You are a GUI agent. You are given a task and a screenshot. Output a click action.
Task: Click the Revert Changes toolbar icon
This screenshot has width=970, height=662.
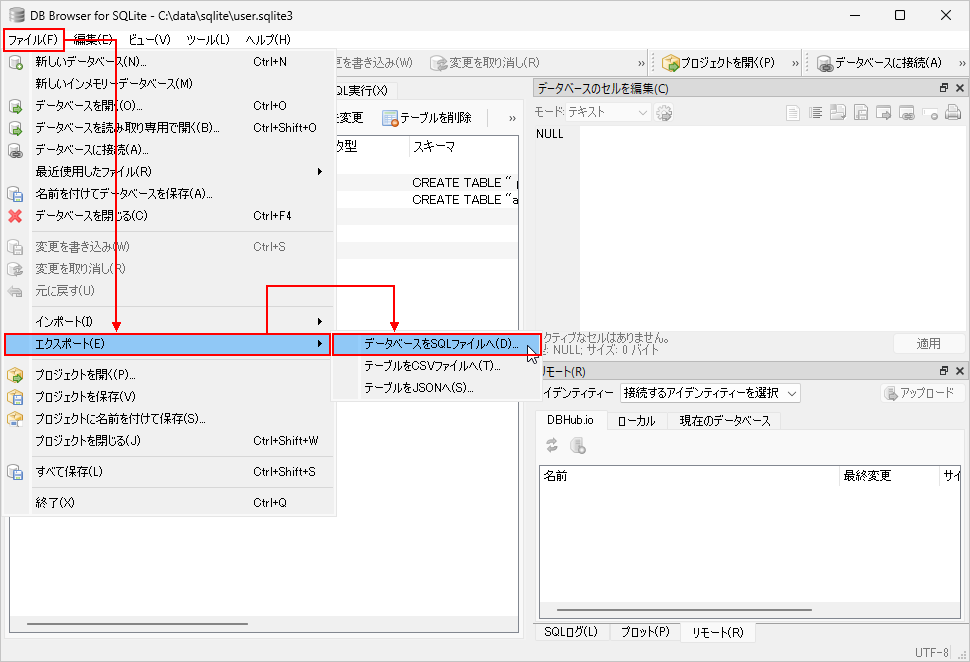click(438, 63)
